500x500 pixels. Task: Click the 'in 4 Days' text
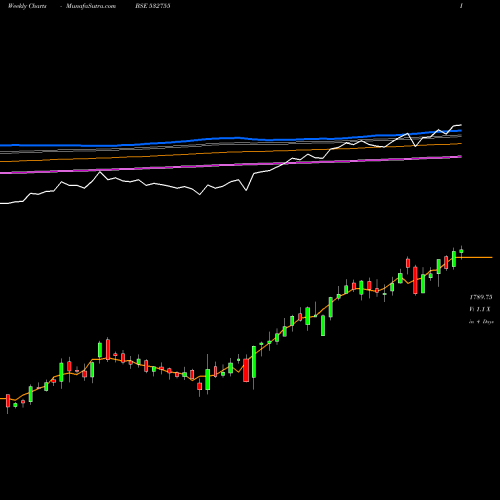[x=481, y=322]
